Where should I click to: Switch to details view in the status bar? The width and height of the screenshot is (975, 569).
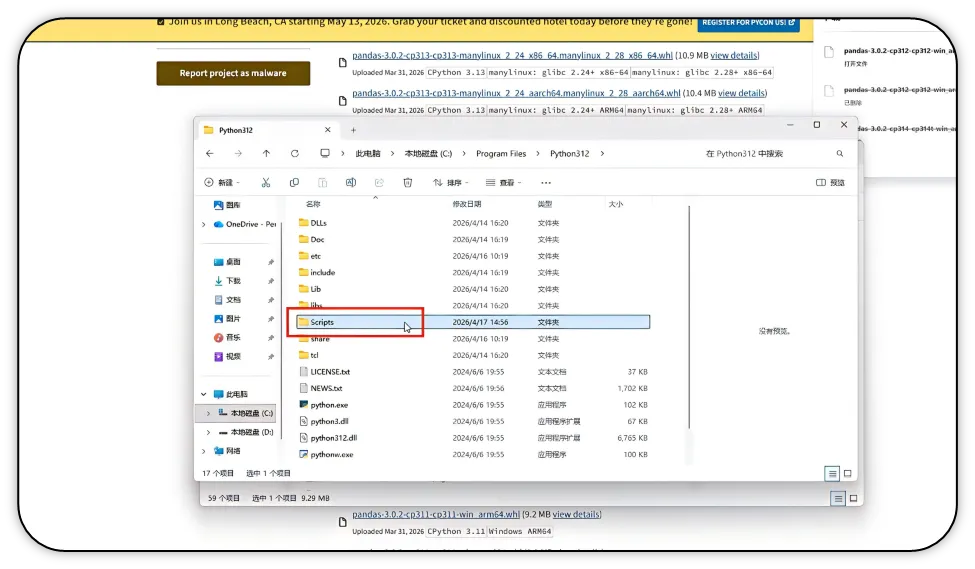[832, 474]
